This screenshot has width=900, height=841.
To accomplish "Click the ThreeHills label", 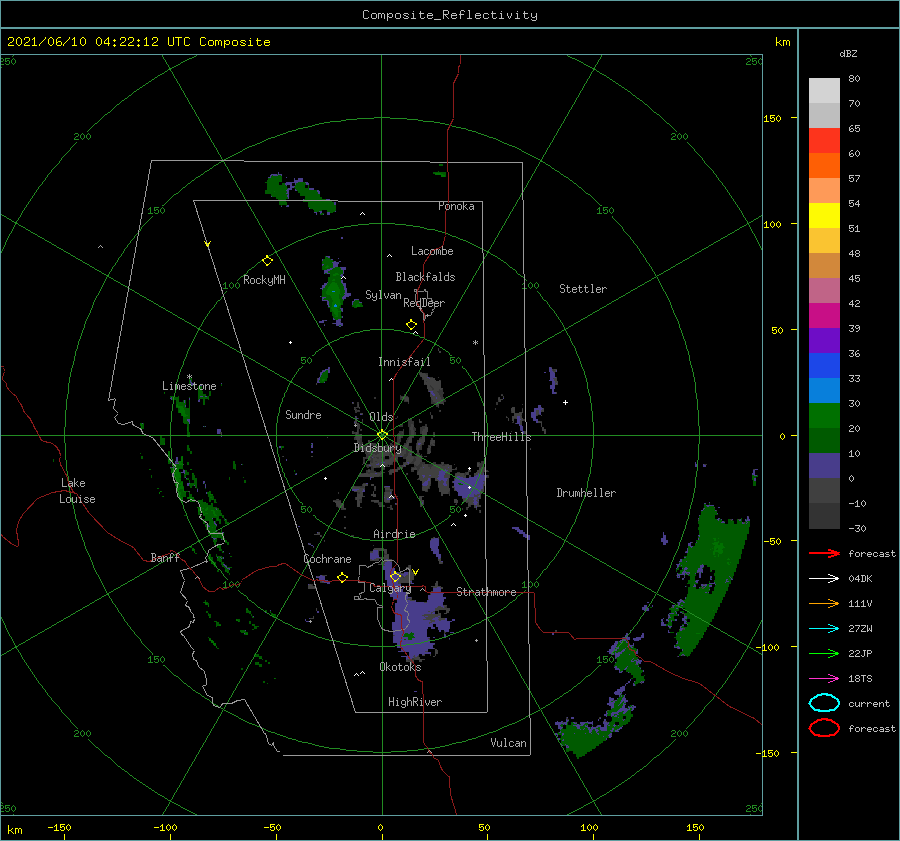I will coord(501,437).
